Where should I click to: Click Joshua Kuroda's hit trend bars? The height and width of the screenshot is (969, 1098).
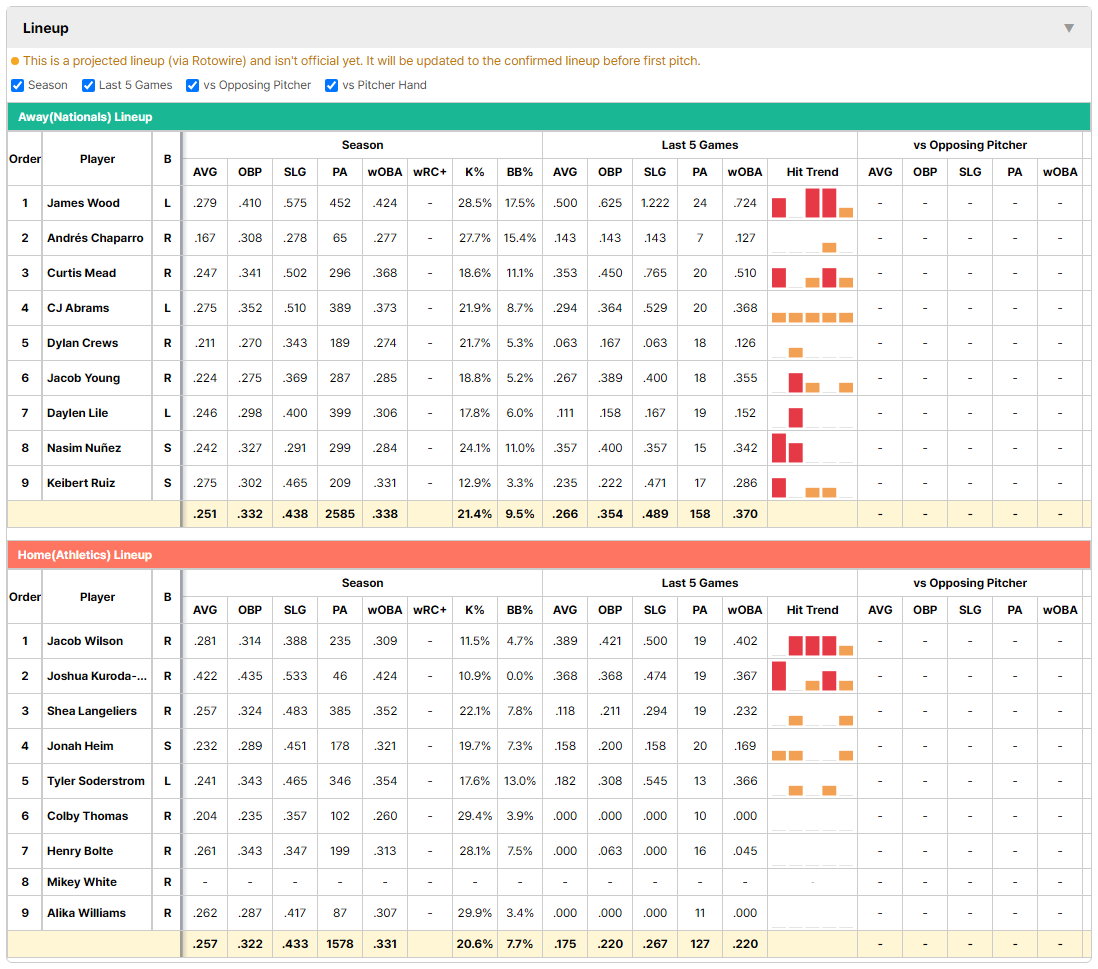[x=812, y=676]
